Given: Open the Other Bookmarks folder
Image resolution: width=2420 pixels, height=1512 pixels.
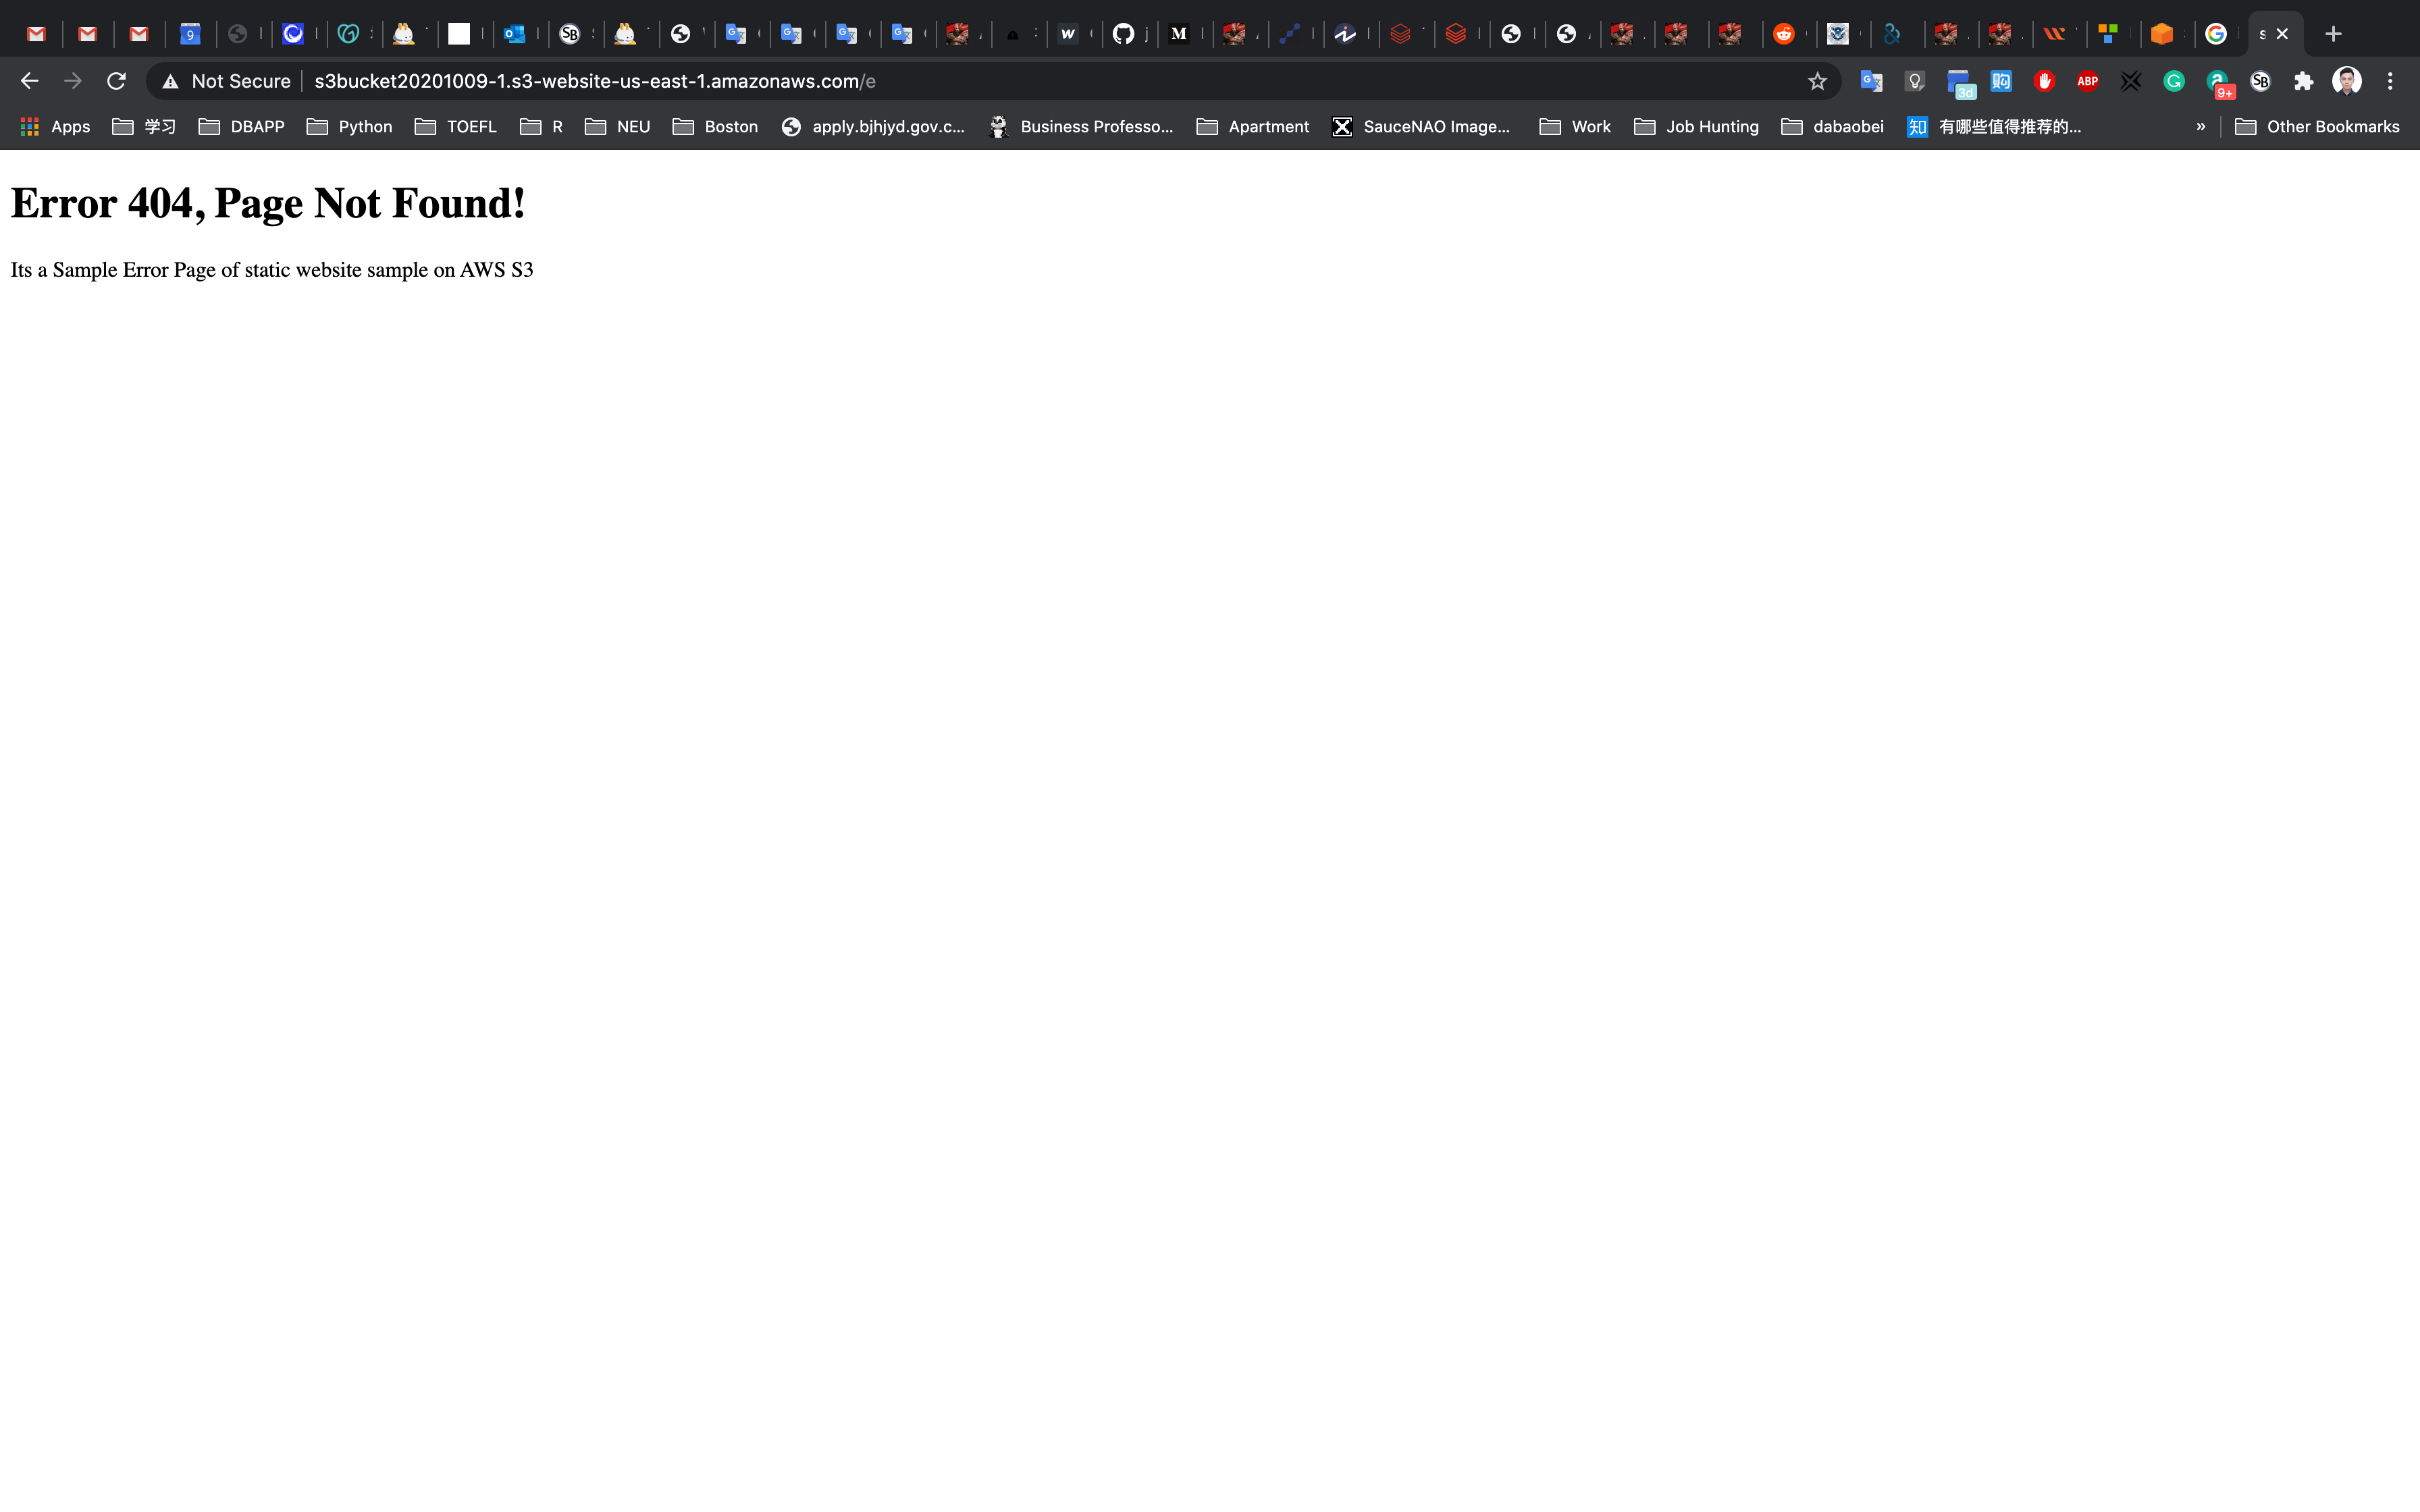Looking at the screenshot, I should tap(2317, 126).
